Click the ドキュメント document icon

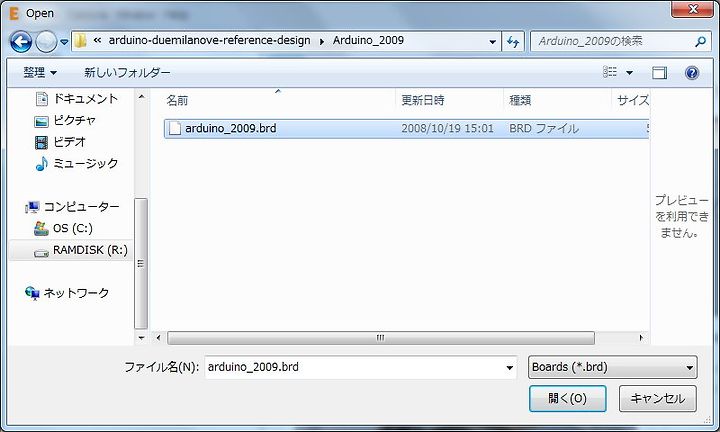(x=42, y=99)
